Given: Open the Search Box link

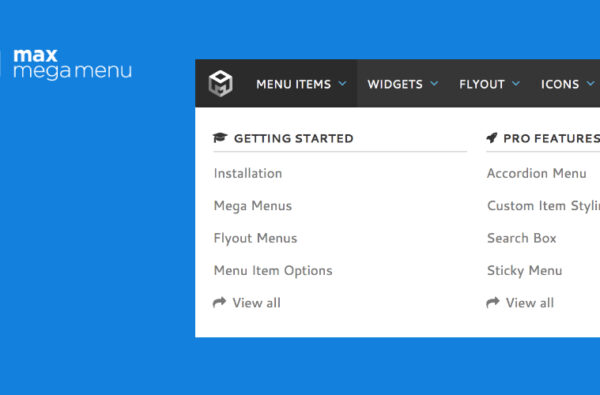Looking at the screenshot, I should [522, 238].
